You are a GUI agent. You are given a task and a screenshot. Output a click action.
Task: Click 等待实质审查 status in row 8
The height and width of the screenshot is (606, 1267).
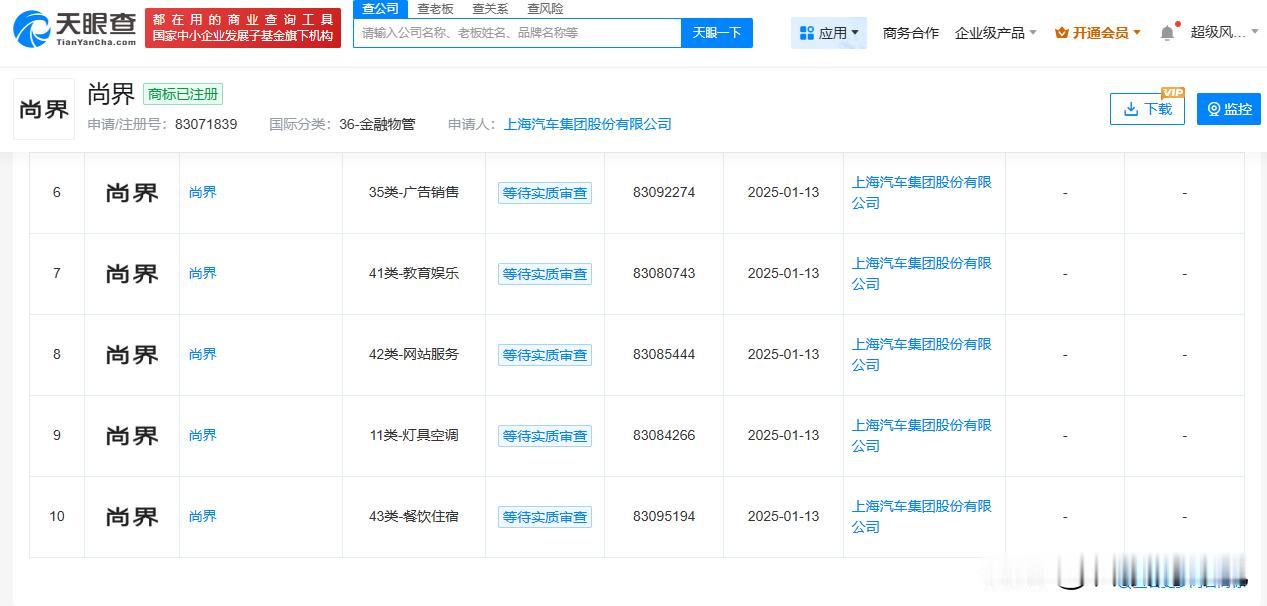tap(545, 355)
